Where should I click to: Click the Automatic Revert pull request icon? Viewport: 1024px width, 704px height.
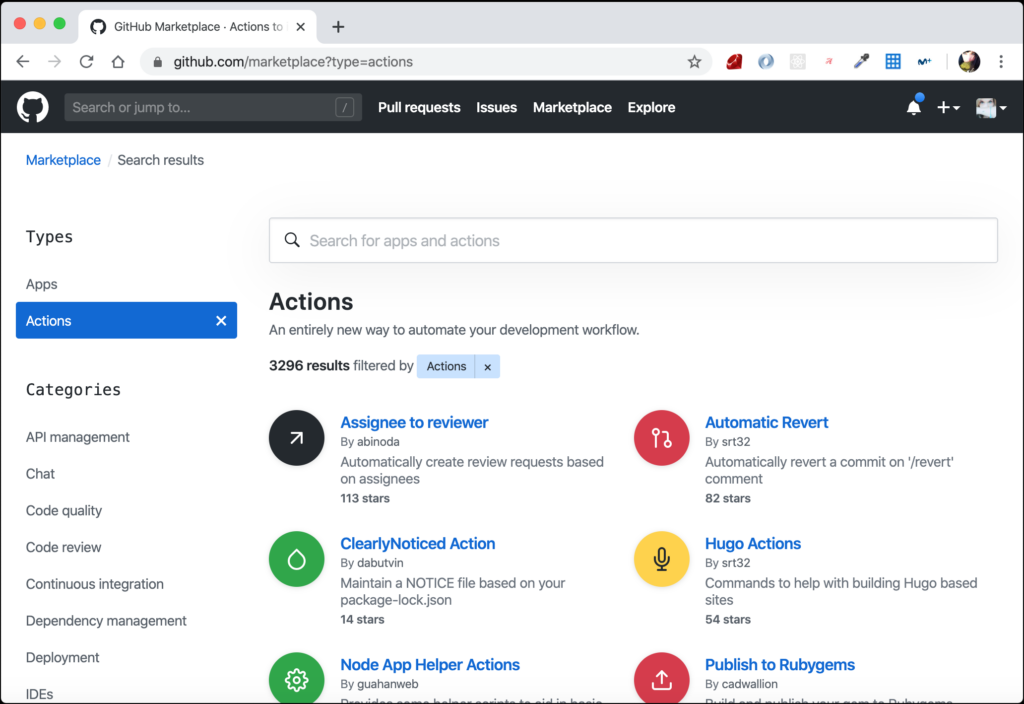click(x=662, y=438)
